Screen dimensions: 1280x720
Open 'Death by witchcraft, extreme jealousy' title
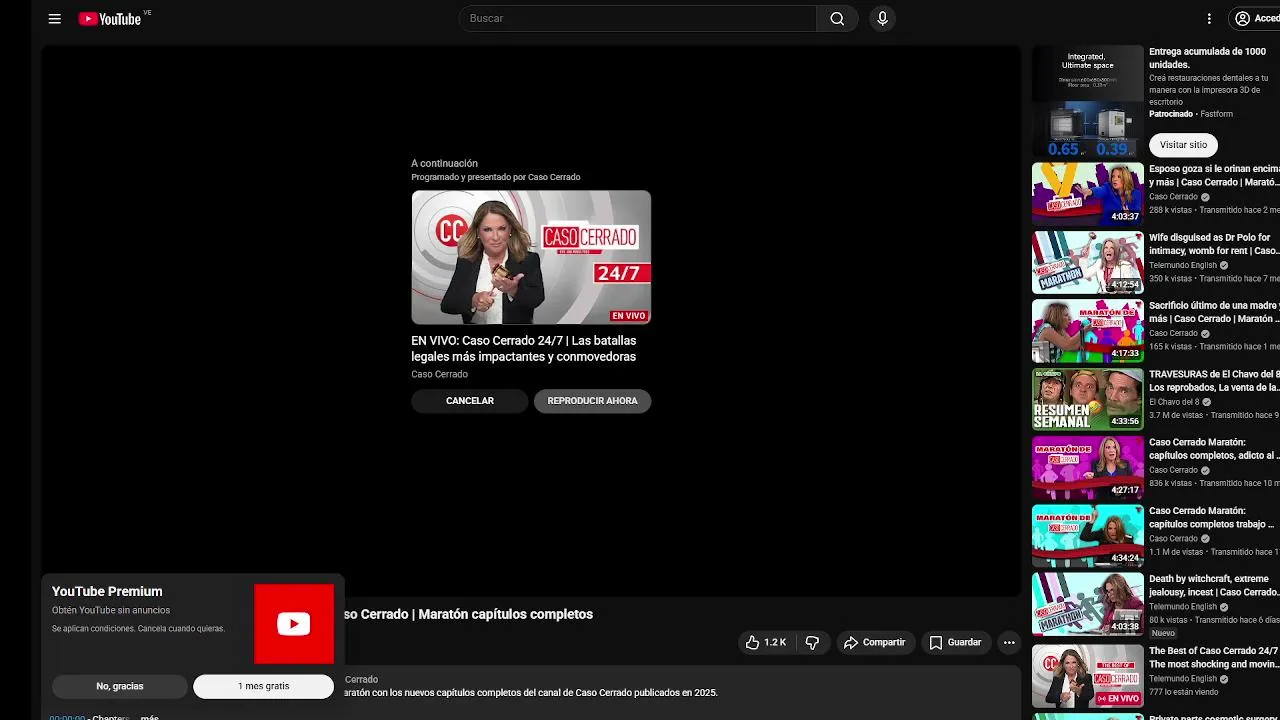coord(1214,586)
